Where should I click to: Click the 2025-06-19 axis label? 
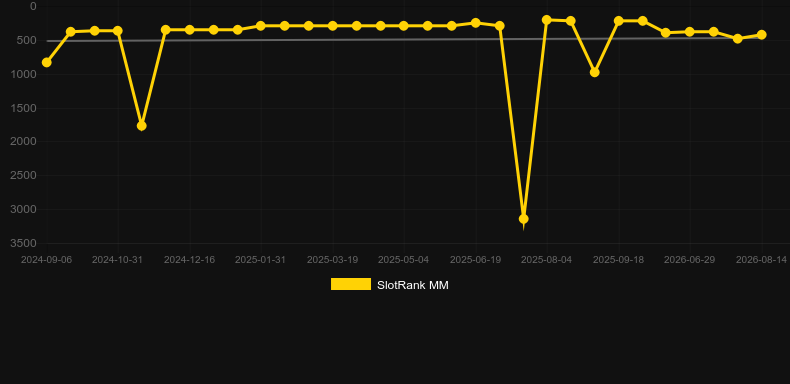coord(476,260)
